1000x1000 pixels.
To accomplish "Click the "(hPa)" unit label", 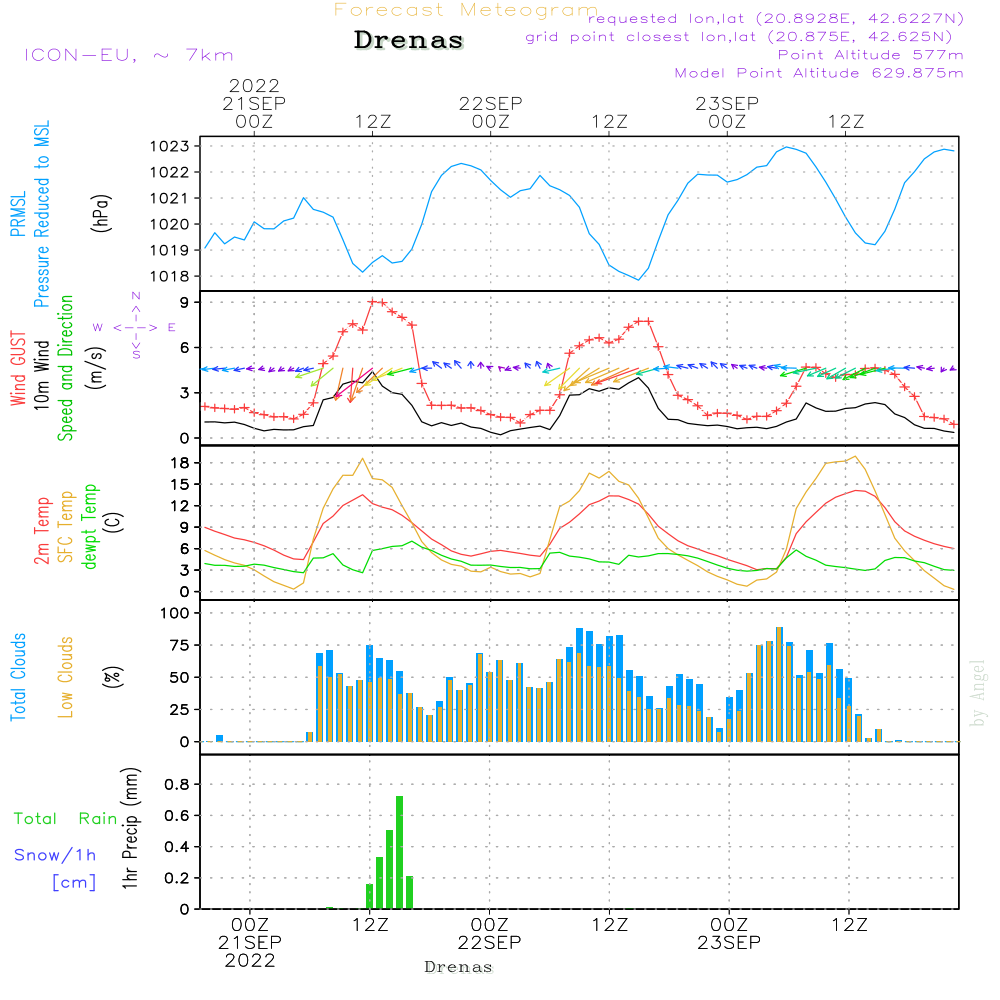I will coord(101,213).
